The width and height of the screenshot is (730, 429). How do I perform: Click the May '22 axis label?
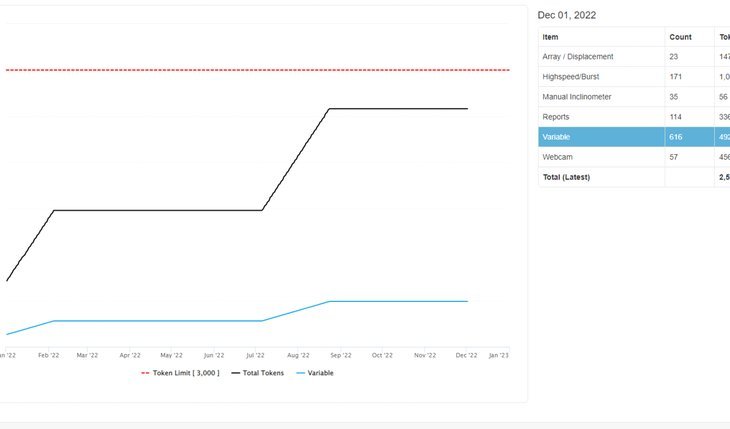click(x=171, y=355)
